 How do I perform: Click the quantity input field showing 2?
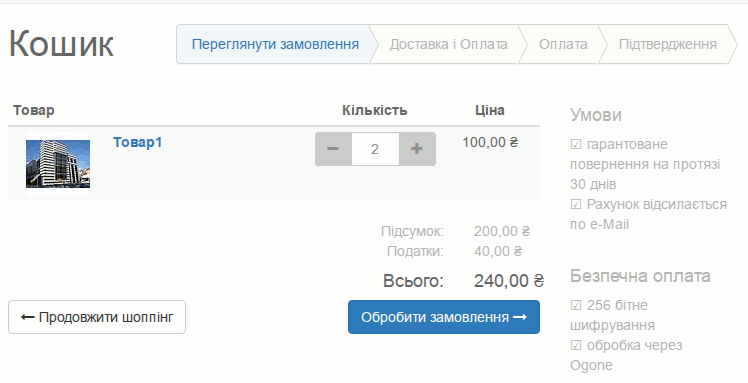[375, 149]
